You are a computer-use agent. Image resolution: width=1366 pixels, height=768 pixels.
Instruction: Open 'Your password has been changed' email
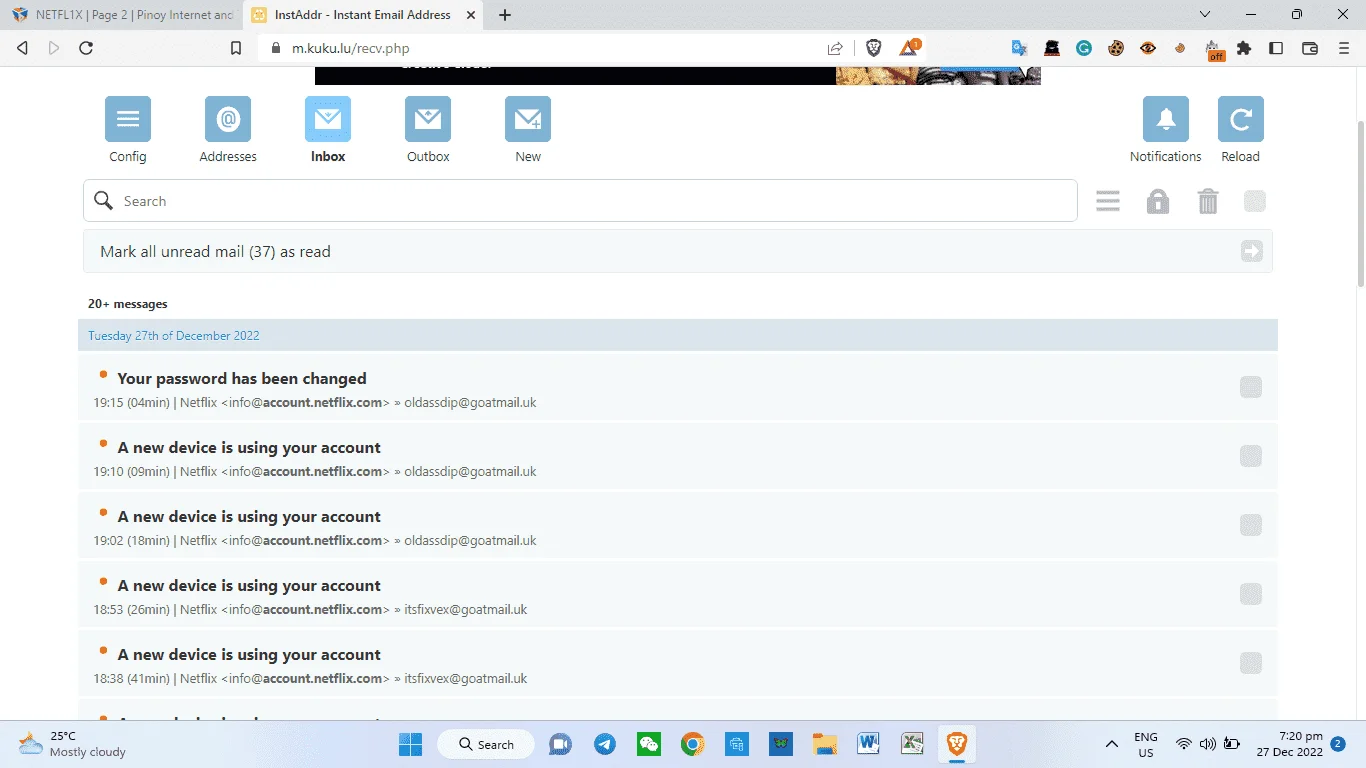[242, 379]
